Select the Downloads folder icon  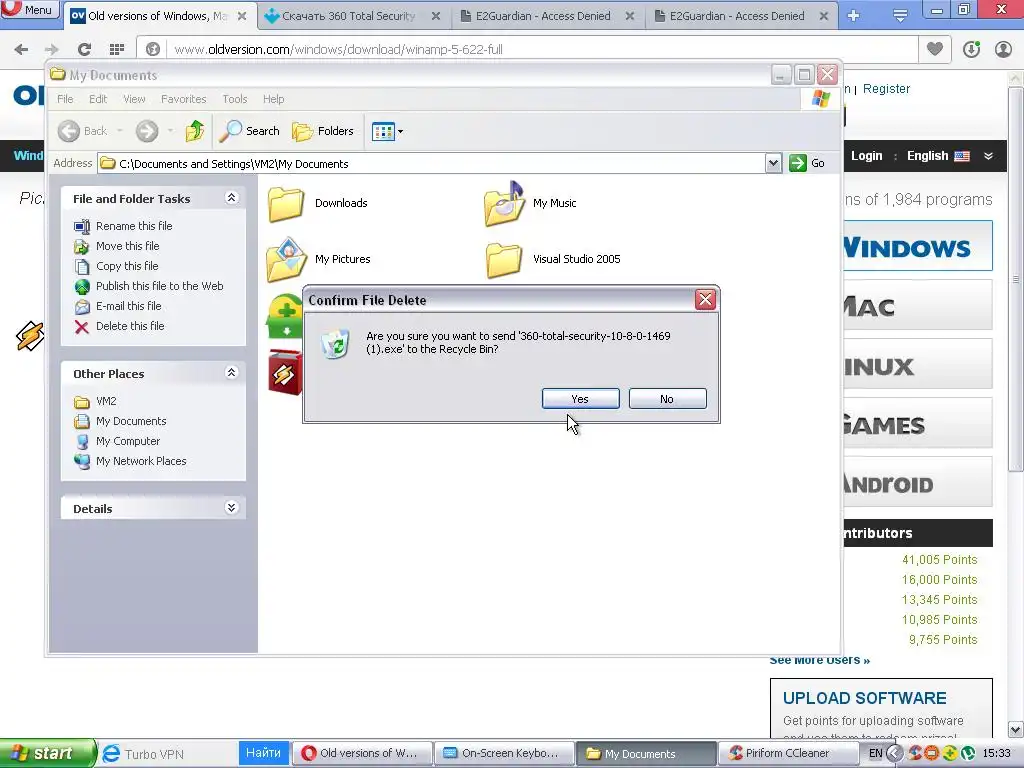click(286, 203)
